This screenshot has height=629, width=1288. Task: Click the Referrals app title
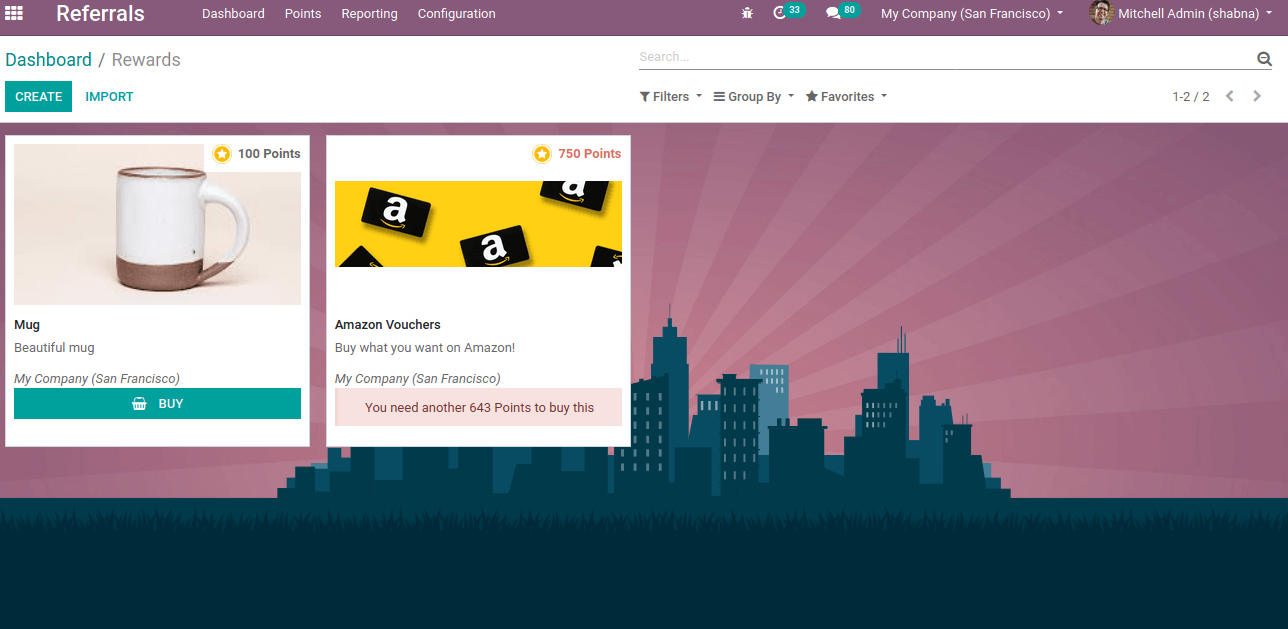pos(100,13)
